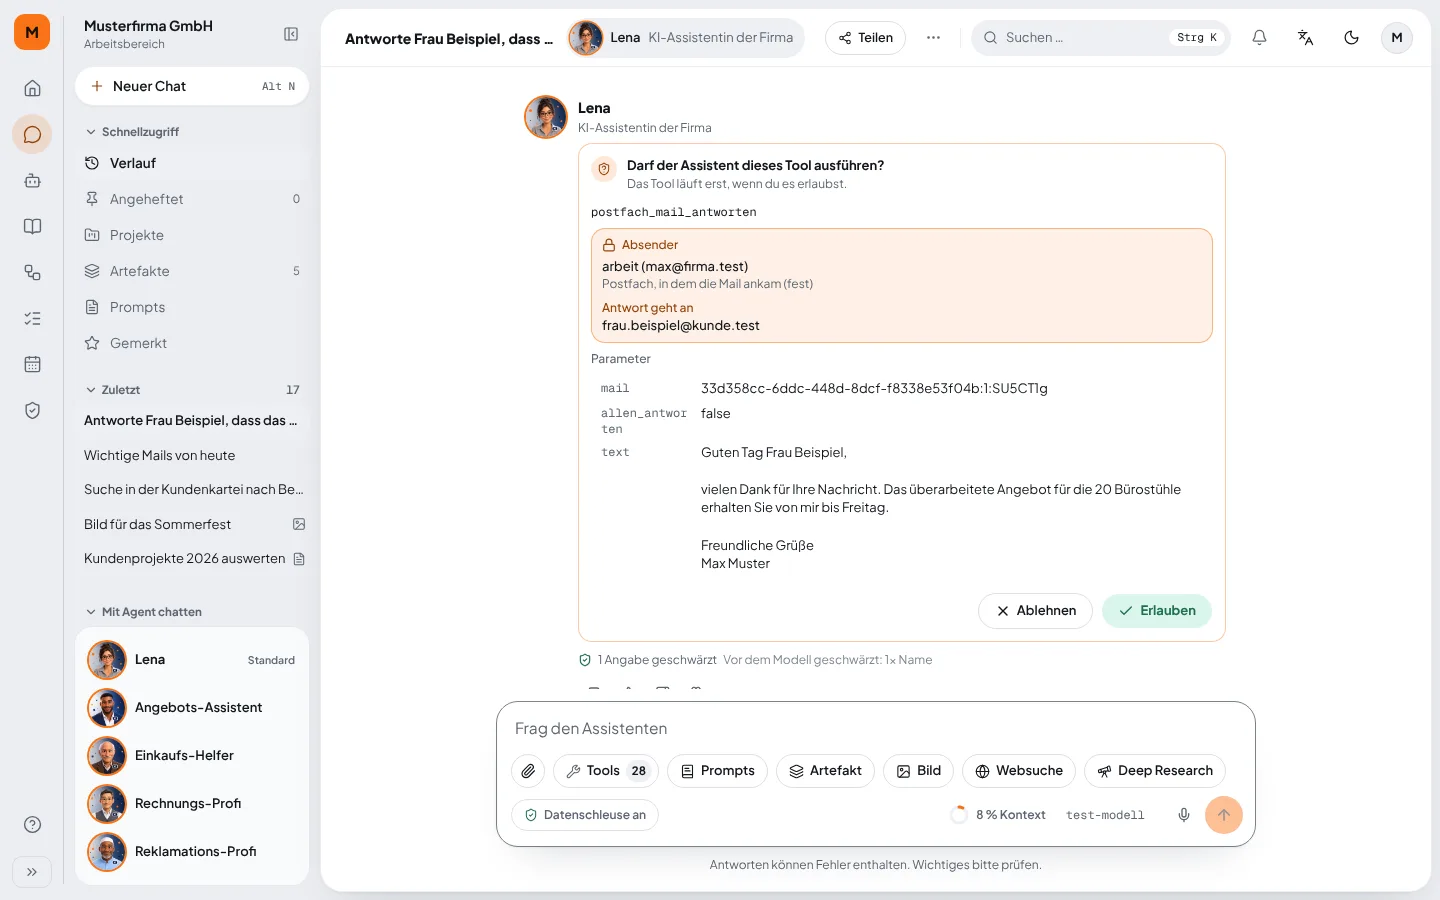The height and width of the screenshot is (900, 1440).
Task: Toggle the Websuche option
Action: 1018,771
